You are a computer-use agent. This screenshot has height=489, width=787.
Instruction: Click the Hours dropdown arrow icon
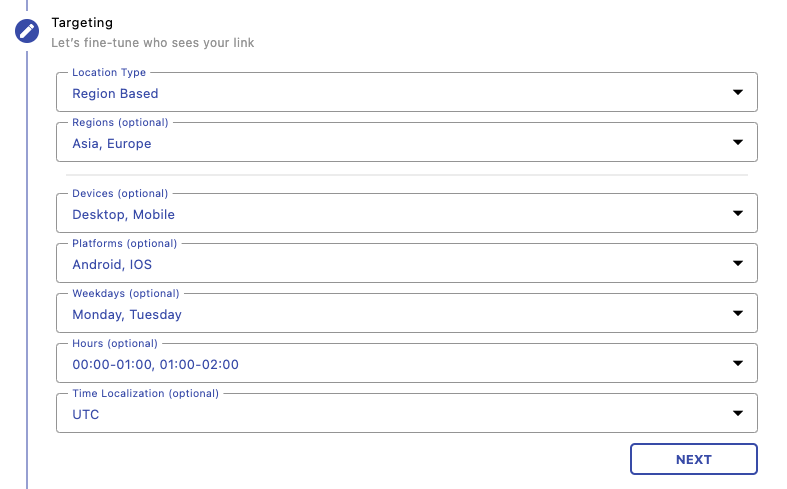point(737,364)
